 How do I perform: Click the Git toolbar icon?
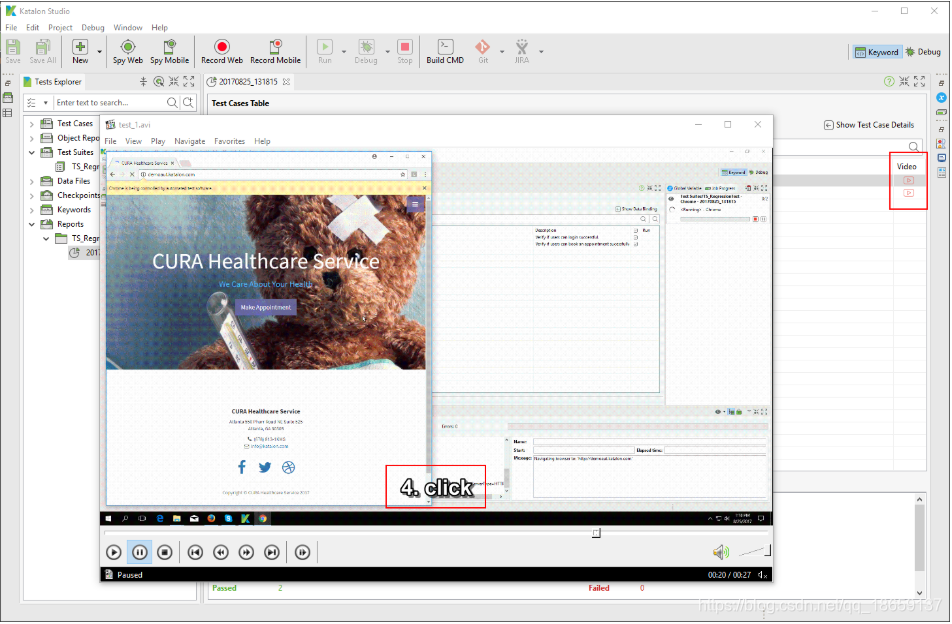coord(483,51)
